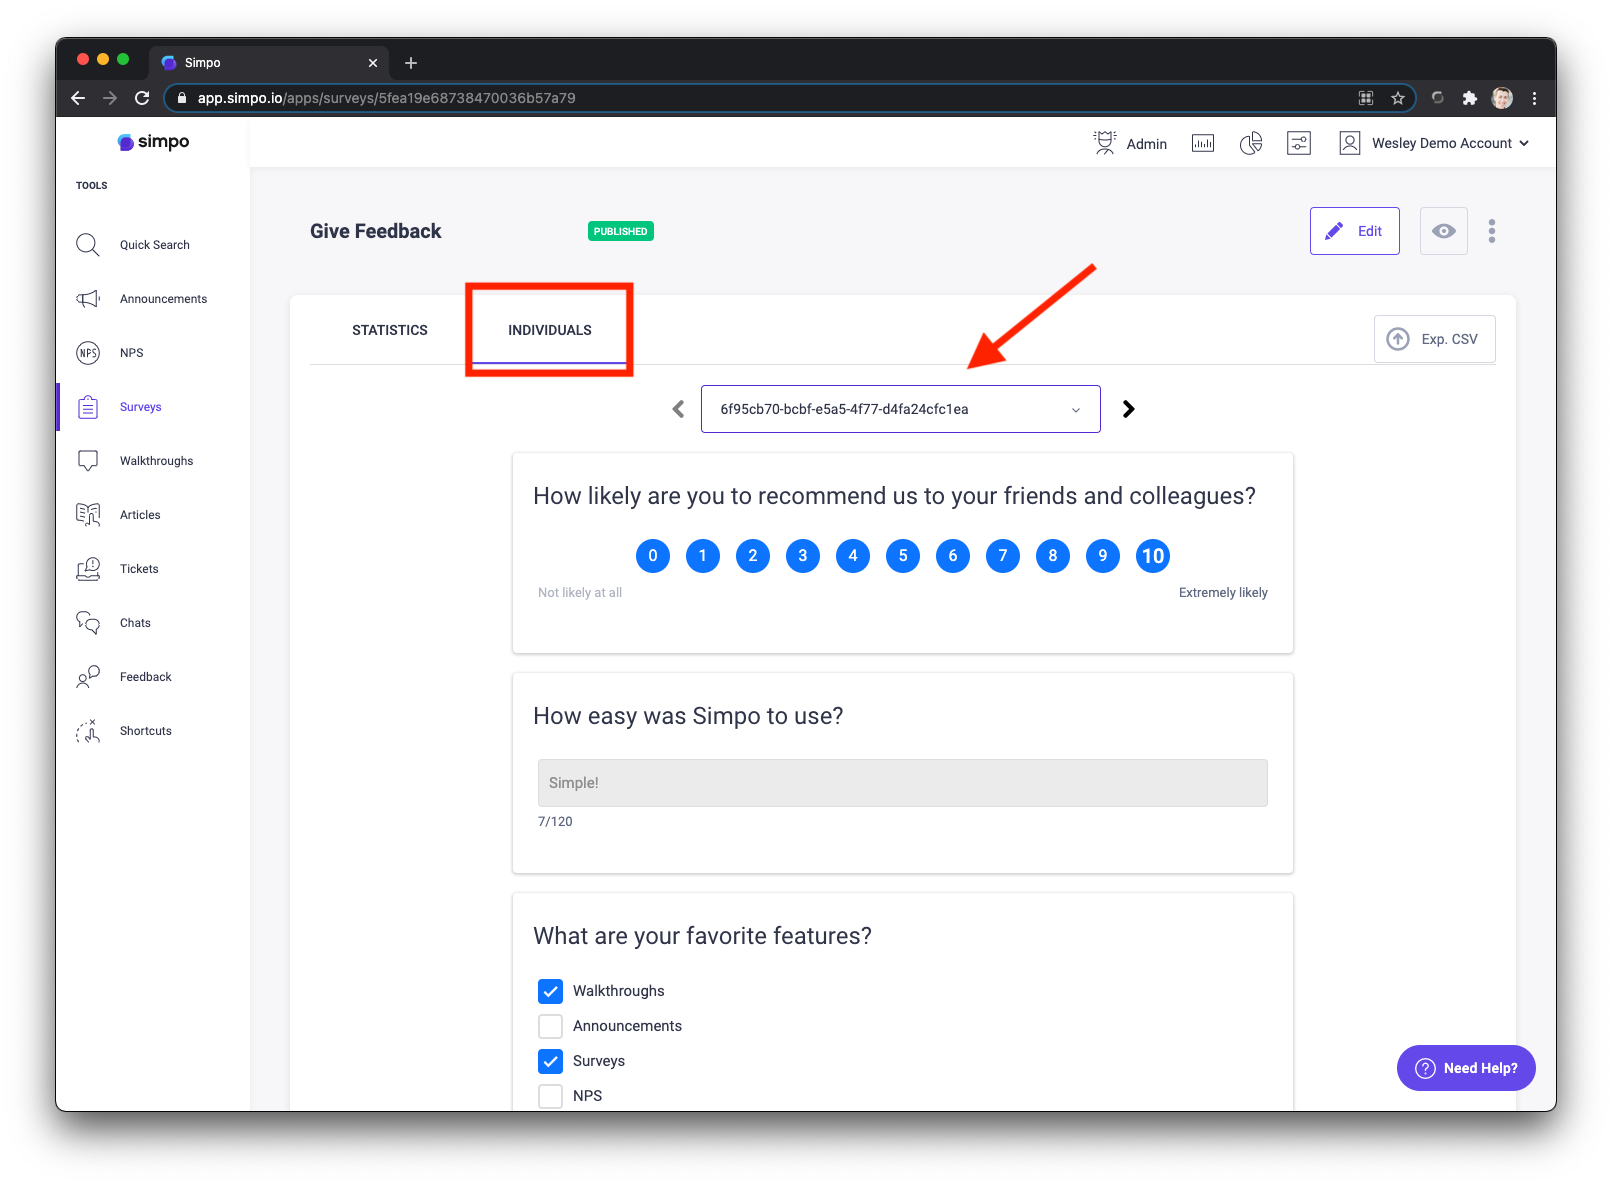Open the Walkthroughs sidebar icon
Image resolution: width=1612 pixels, height=1185 pixels.
pos(88,461)
